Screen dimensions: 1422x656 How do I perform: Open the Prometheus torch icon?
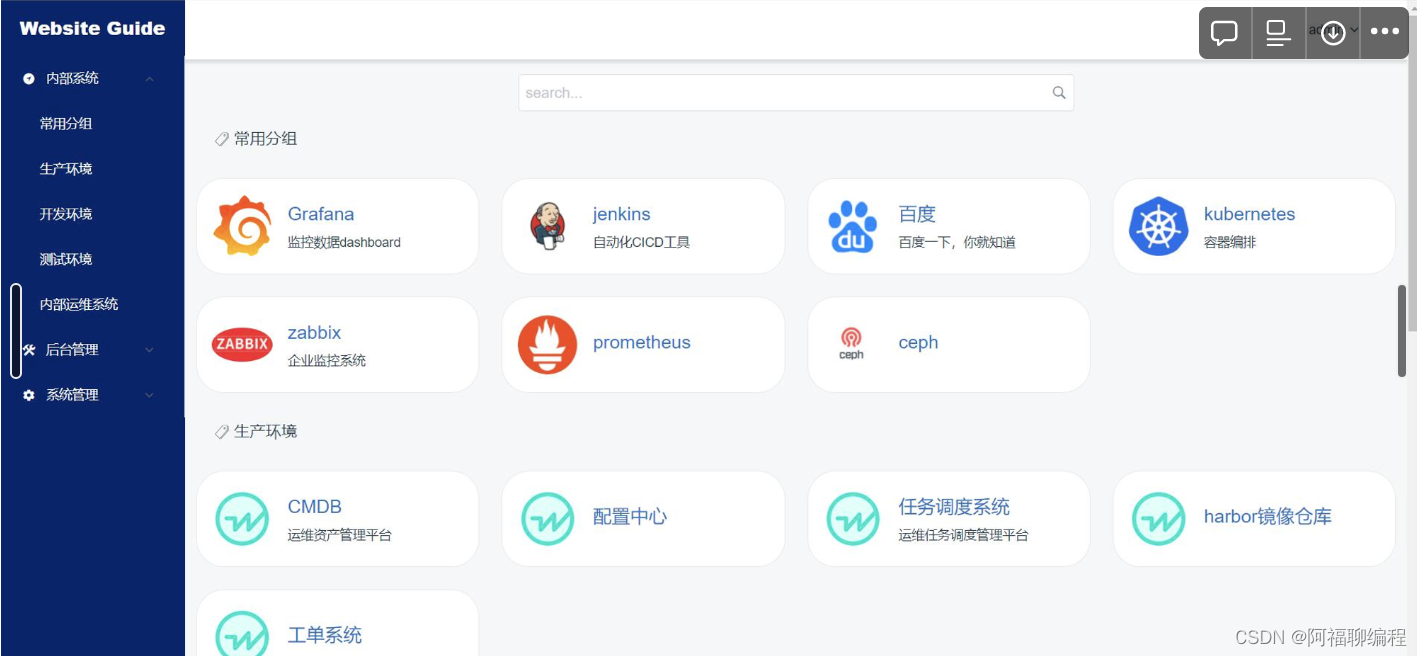point(547,344)
